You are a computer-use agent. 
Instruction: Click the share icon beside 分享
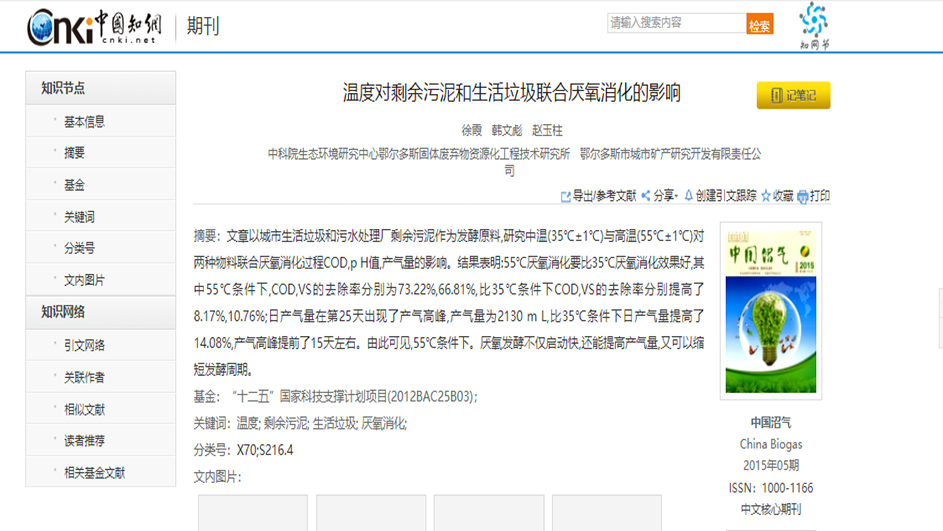point(646,195)
